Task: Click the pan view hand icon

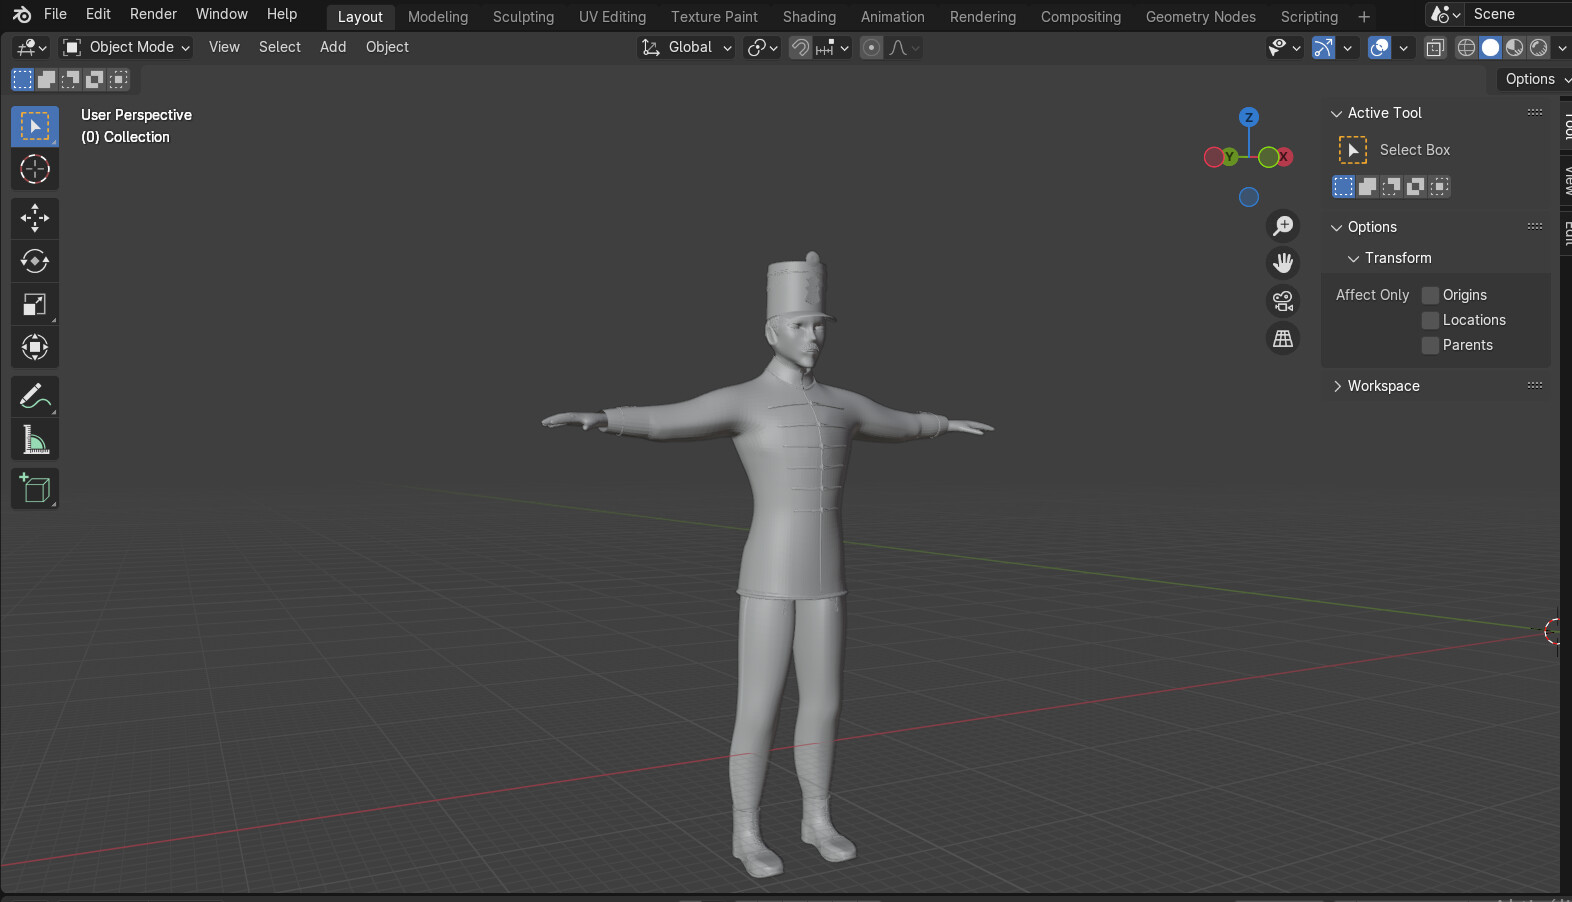Action: click(1283, 263)
